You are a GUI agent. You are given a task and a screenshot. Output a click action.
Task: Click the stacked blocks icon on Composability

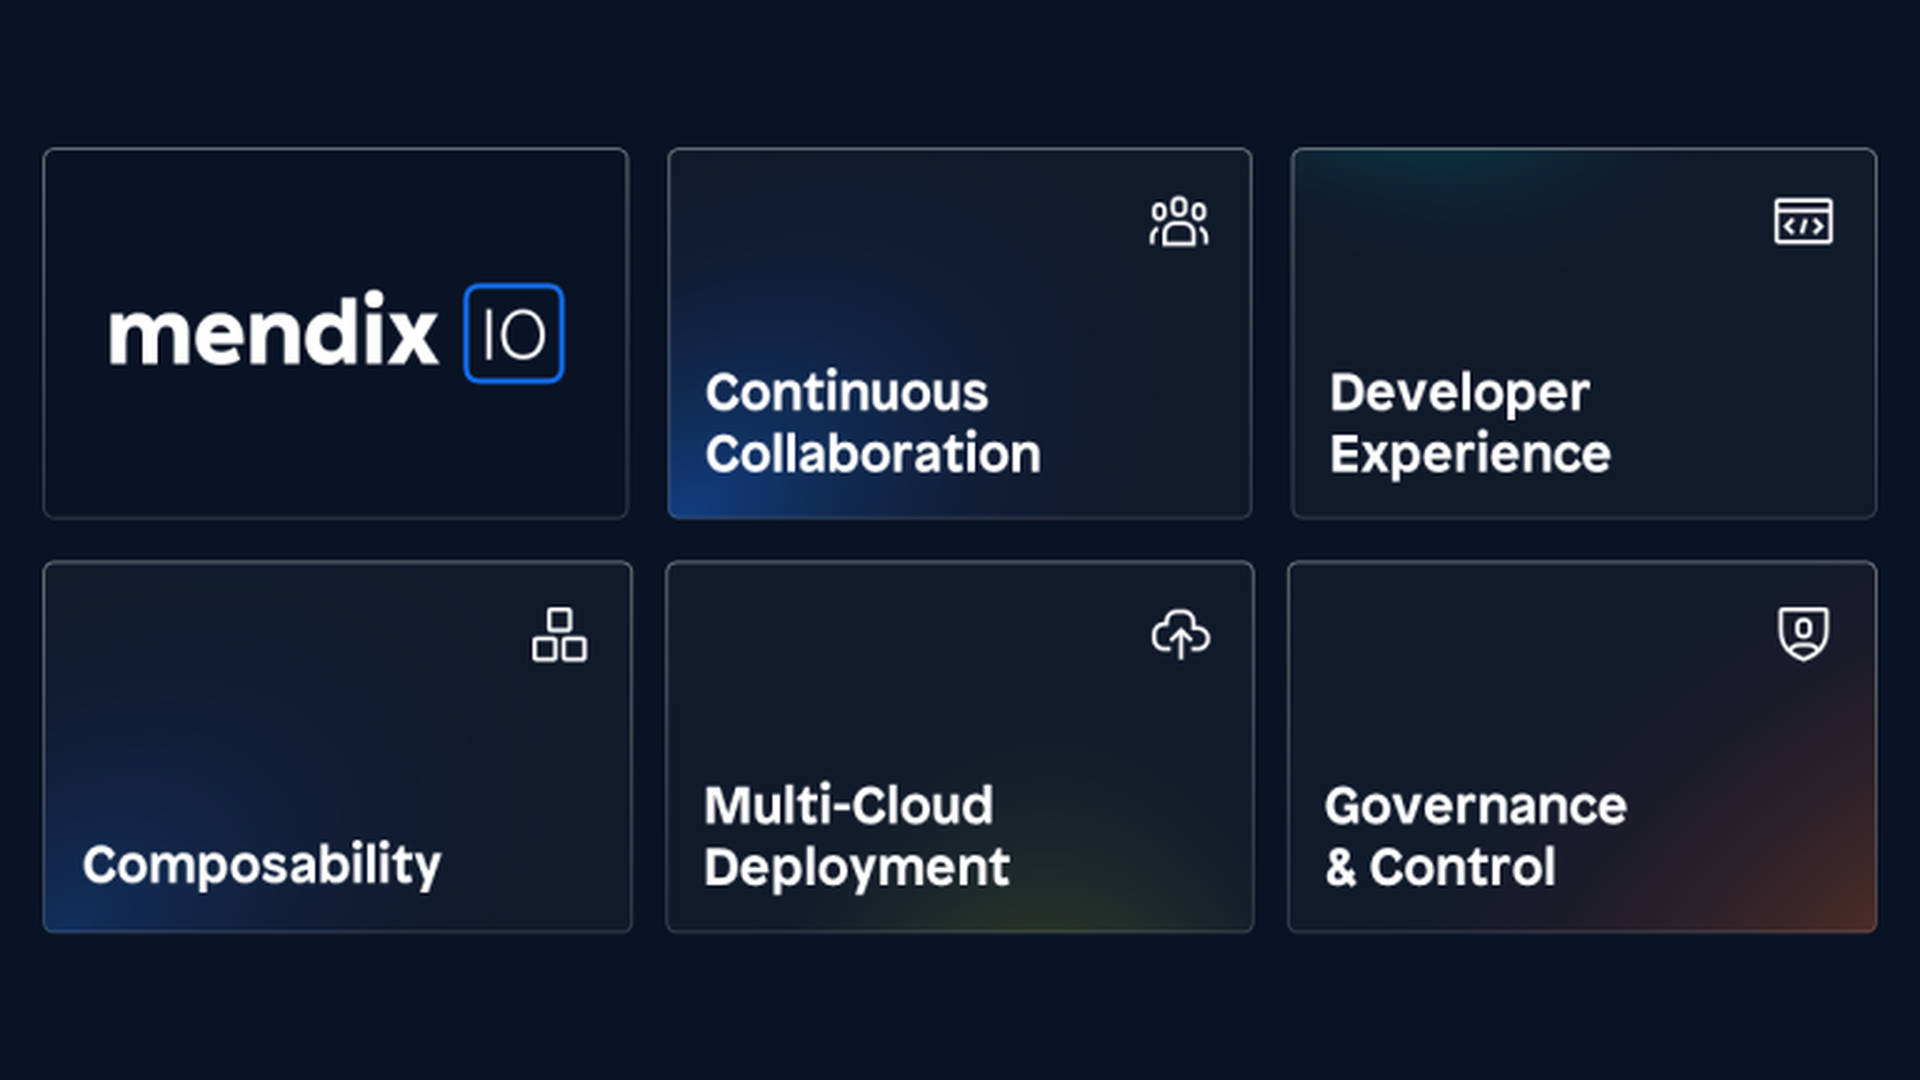point(560,635)
